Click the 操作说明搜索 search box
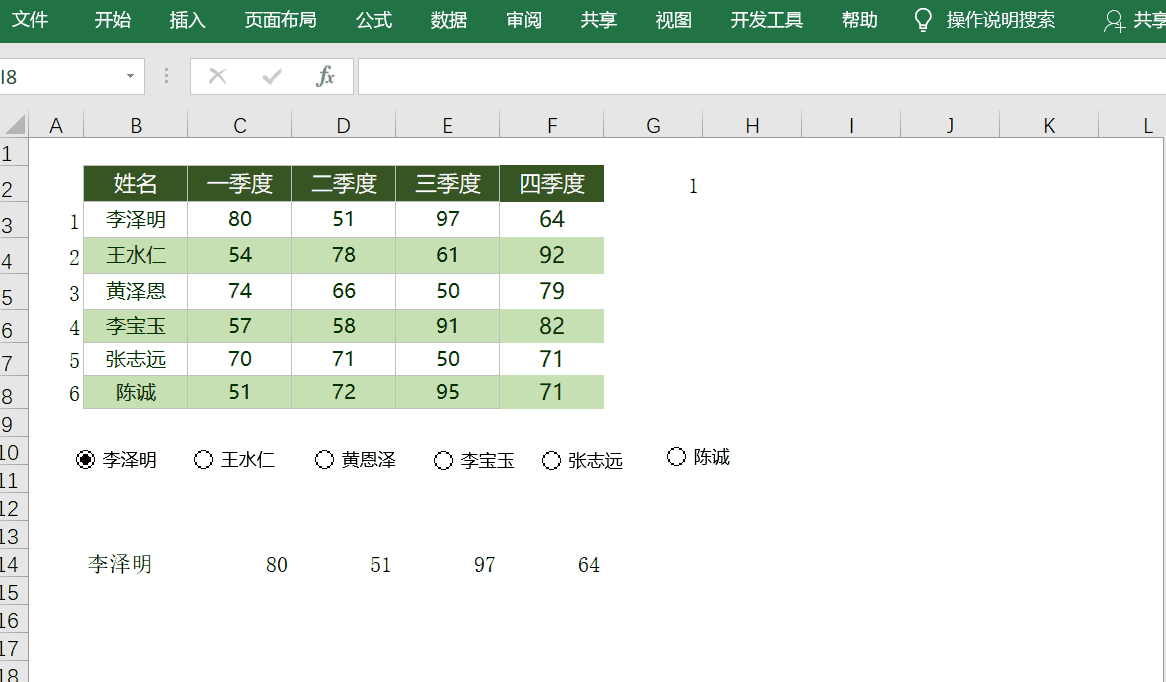The height and width of the screenshot is (682, 1166). click(1000, 19)
